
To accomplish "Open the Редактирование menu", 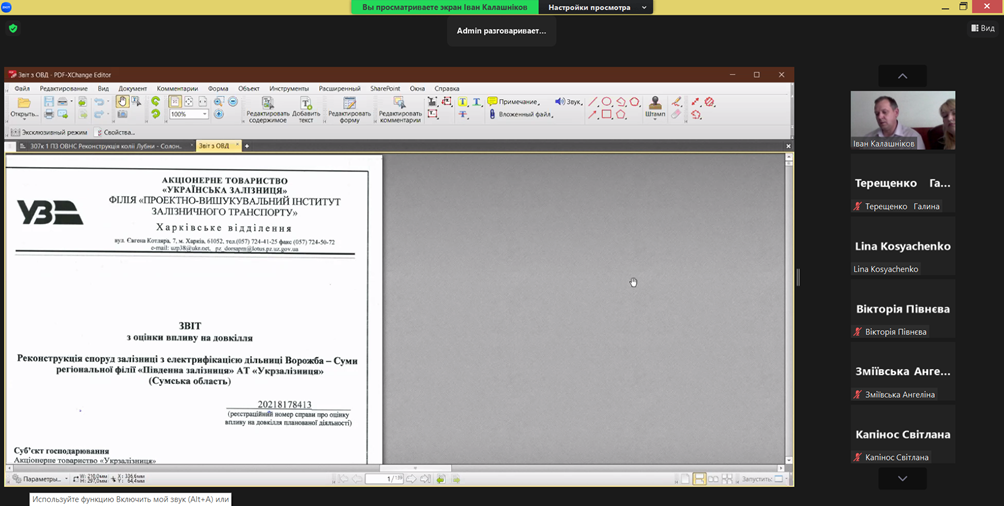I will 63,88.
